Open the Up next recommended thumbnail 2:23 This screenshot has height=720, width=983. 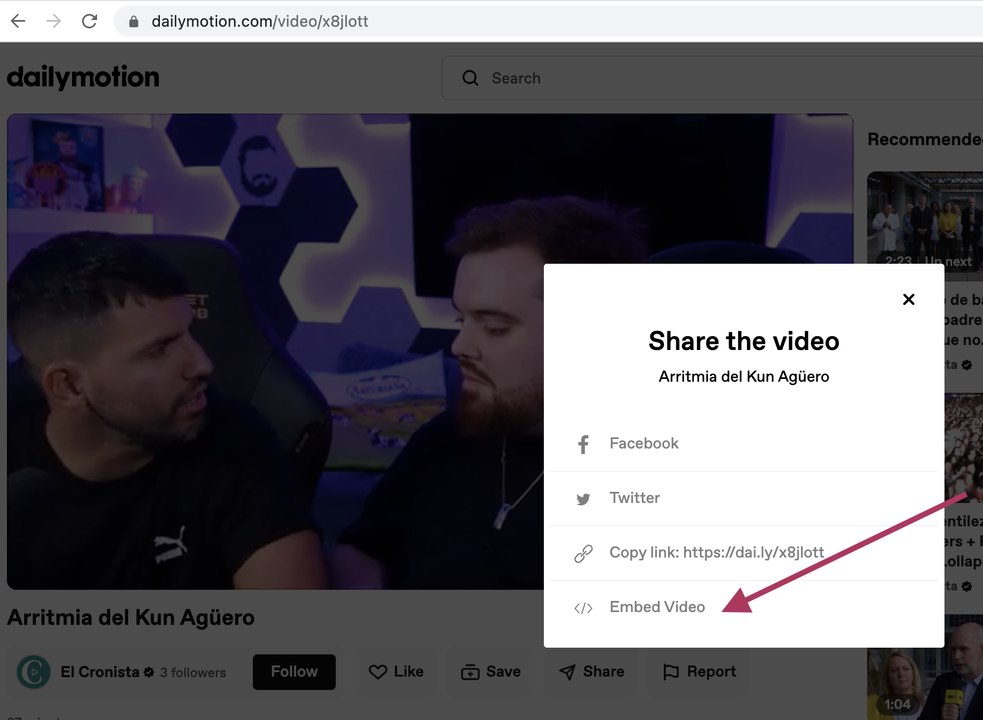pos(925,220)
